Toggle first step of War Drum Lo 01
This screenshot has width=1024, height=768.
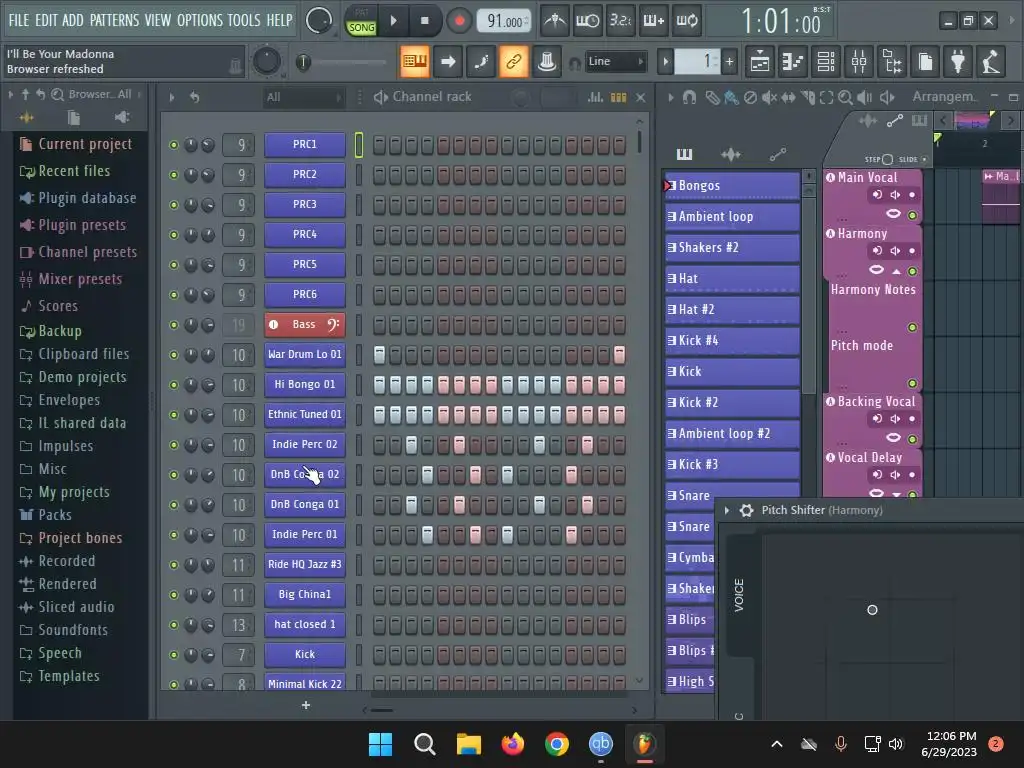click(x=379, y=355)
